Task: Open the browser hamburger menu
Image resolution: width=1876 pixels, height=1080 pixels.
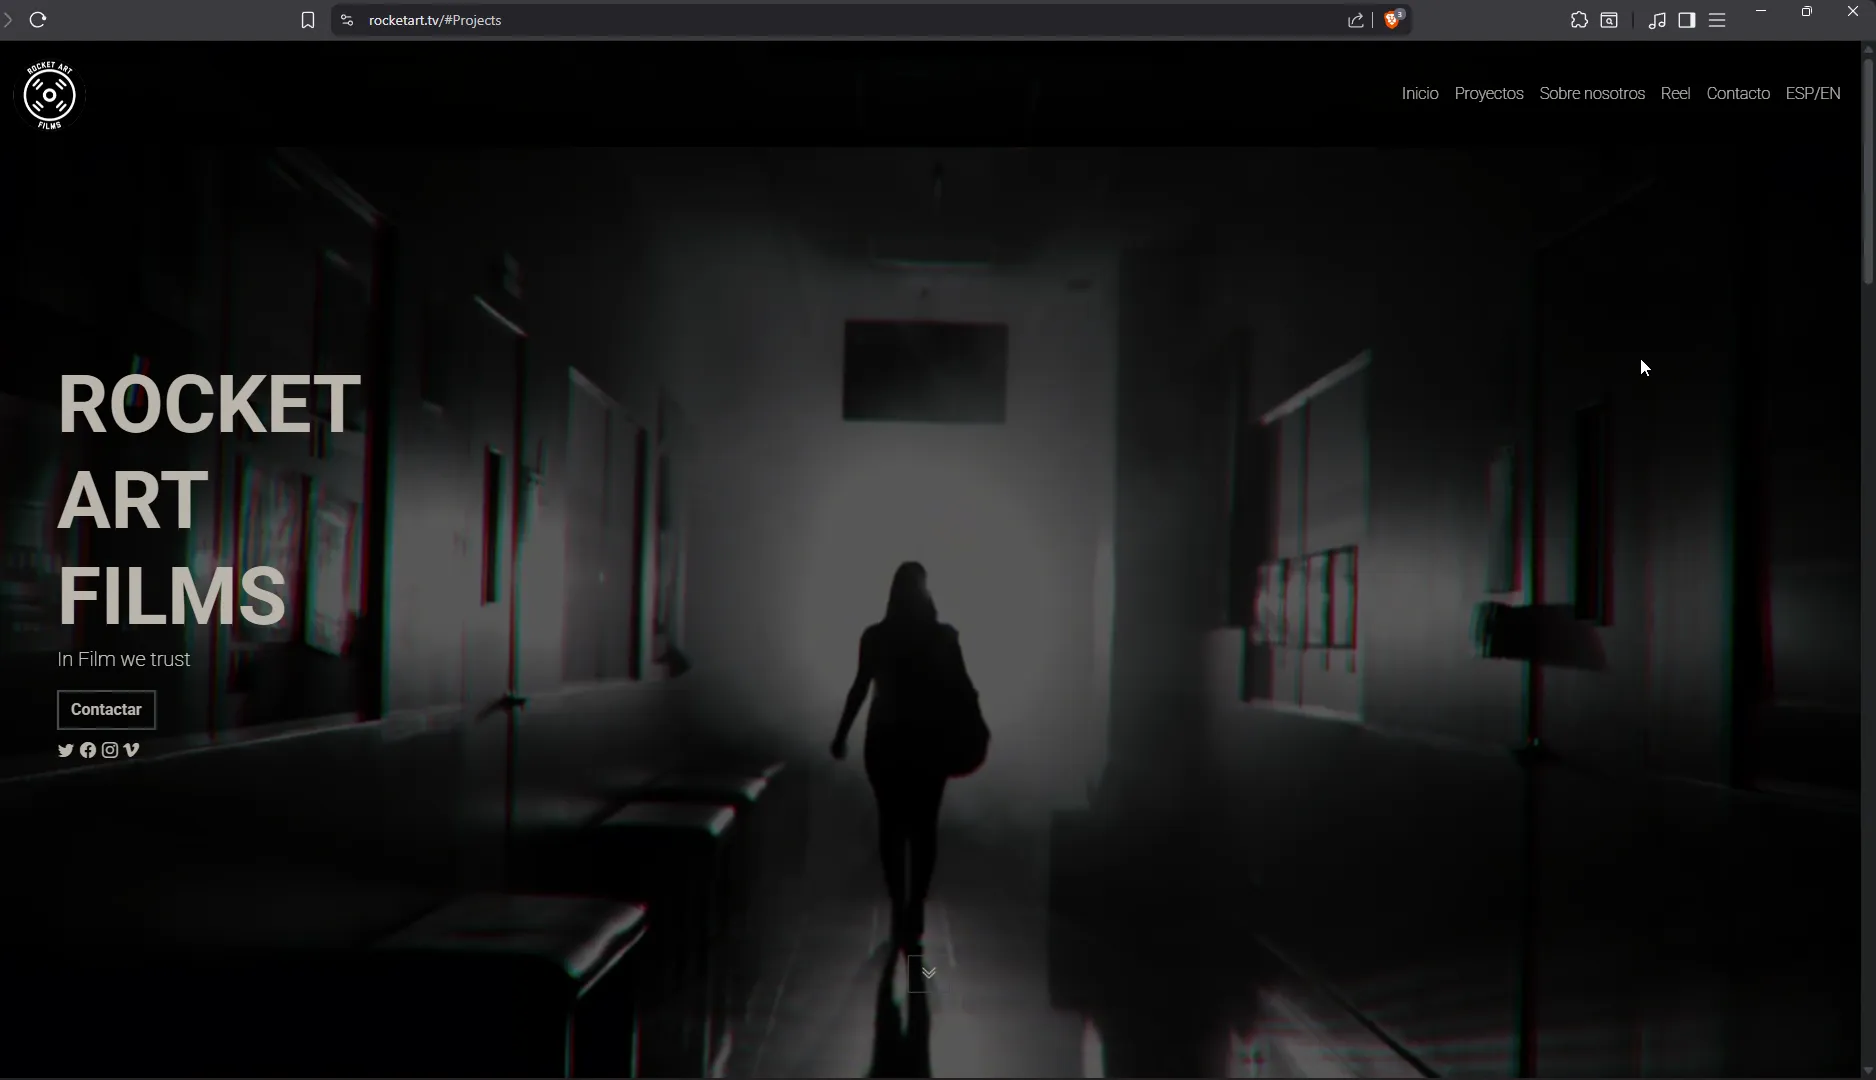Action: (x=1719, y=19)
